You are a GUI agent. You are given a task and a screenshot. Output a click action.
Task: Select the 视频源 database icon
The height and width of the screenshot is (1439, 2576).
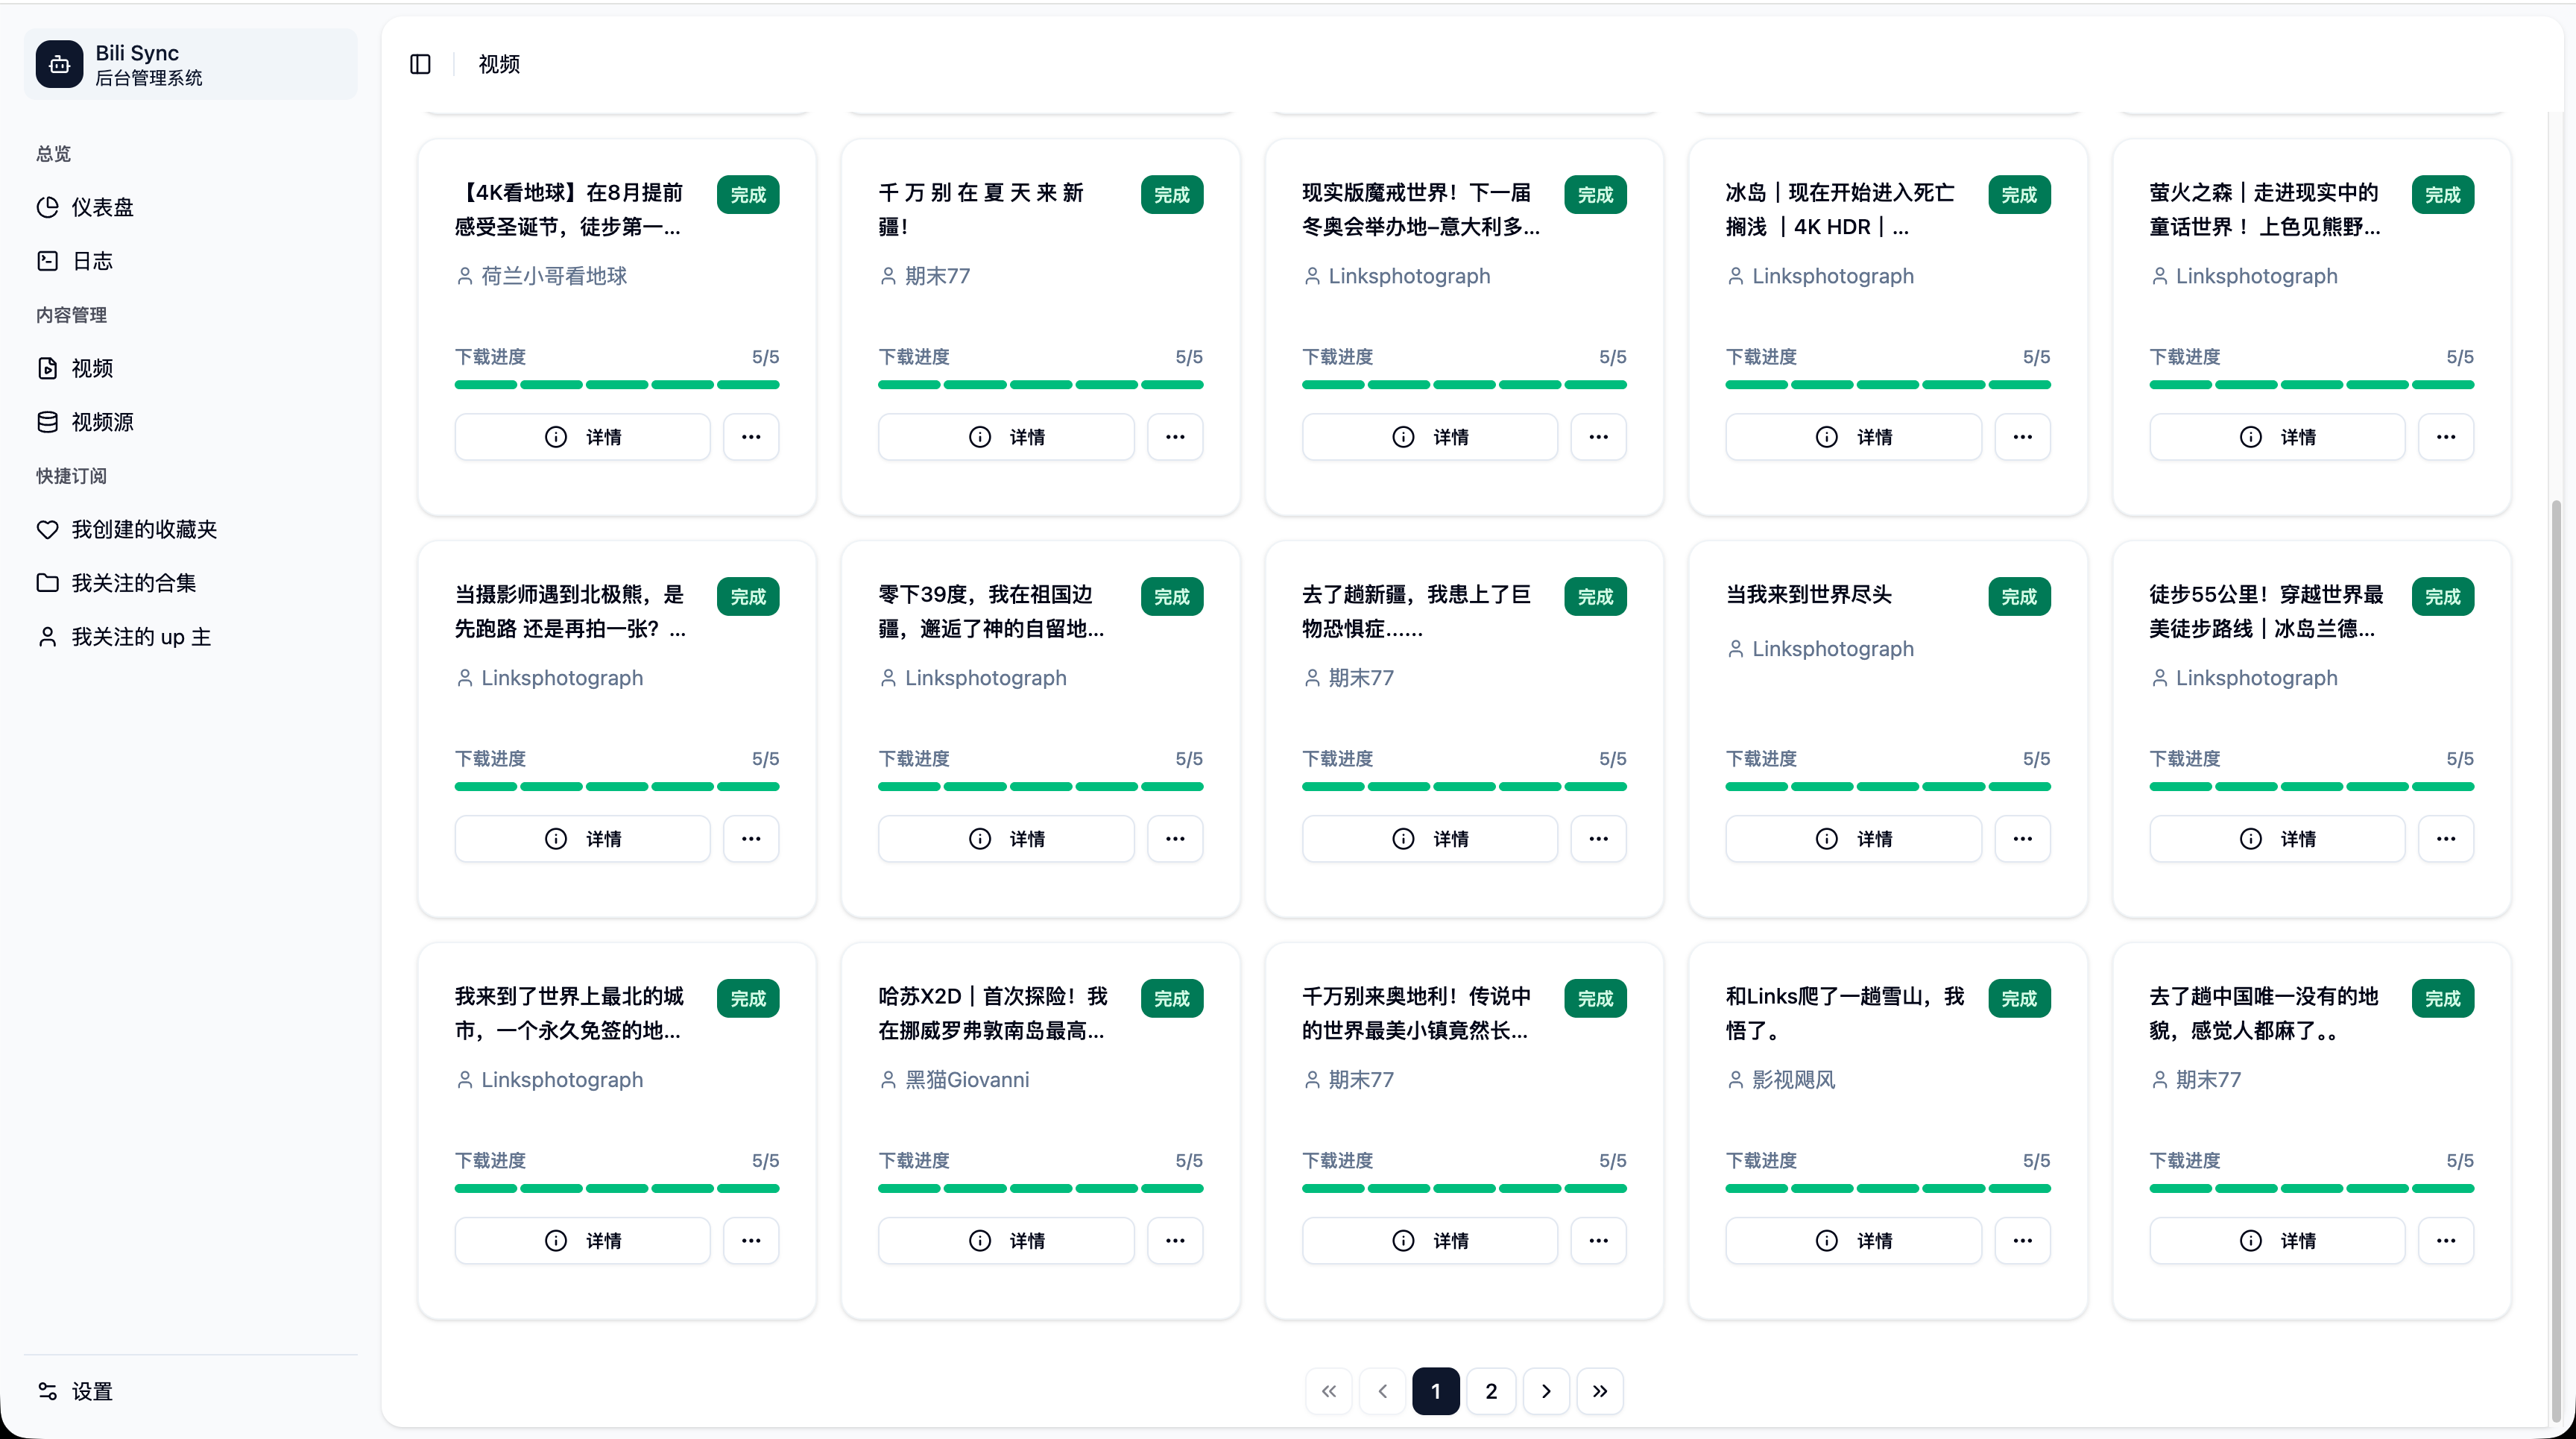tap(47, 422)
